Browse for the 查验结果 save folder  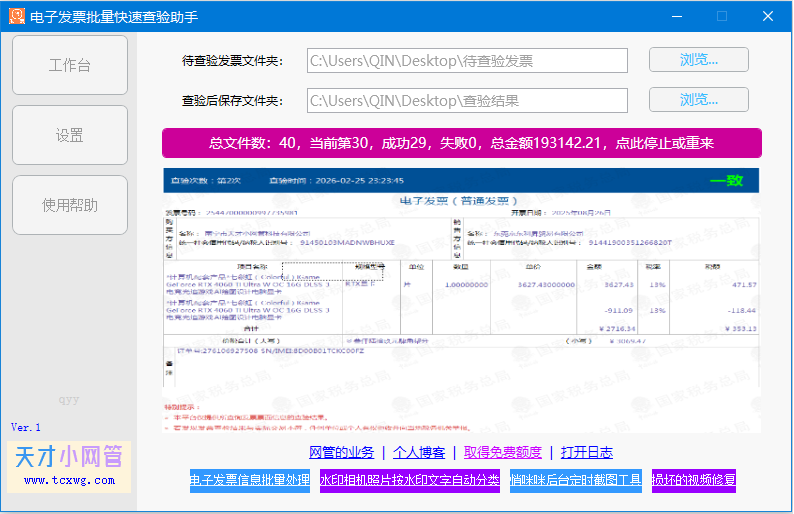pyautogui.click(x=698, y=100)
